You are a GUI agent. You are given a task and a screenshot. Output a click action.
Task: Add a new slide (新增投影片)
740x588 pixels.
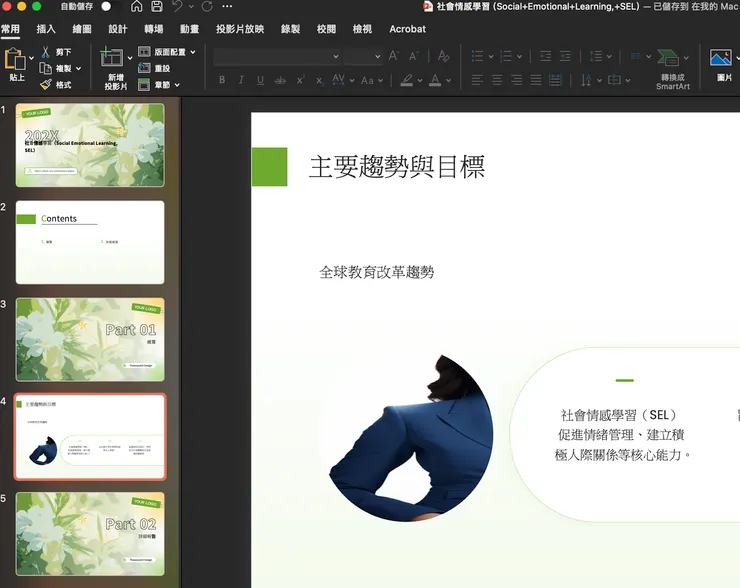tap(112, 67)
